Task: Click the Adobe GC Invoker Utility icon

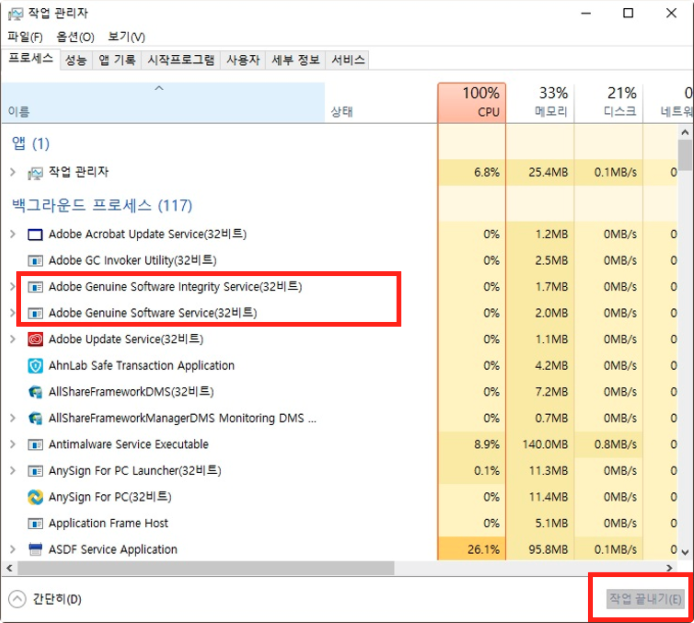Action: pos(35,261)
